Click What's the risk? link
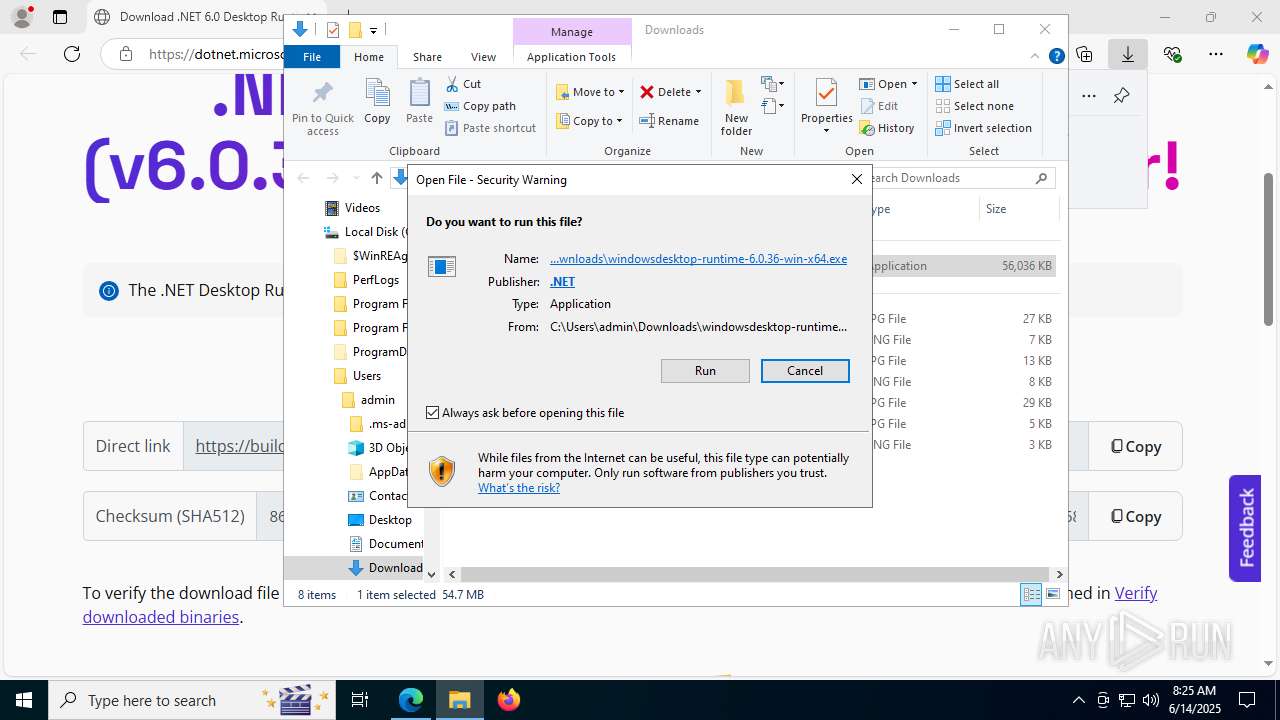Screen dimensions: 1280x720 (x=519, y=488)
